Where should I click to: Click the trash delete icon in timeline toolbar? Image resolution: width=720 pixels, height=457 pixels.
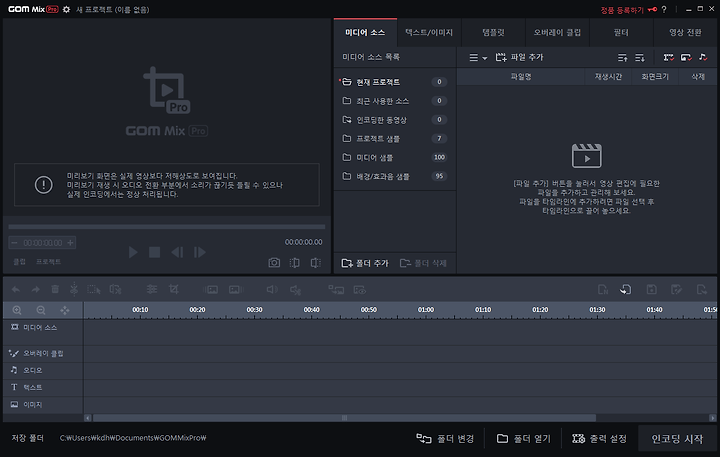pyautogui.click(x=55, y=289)
